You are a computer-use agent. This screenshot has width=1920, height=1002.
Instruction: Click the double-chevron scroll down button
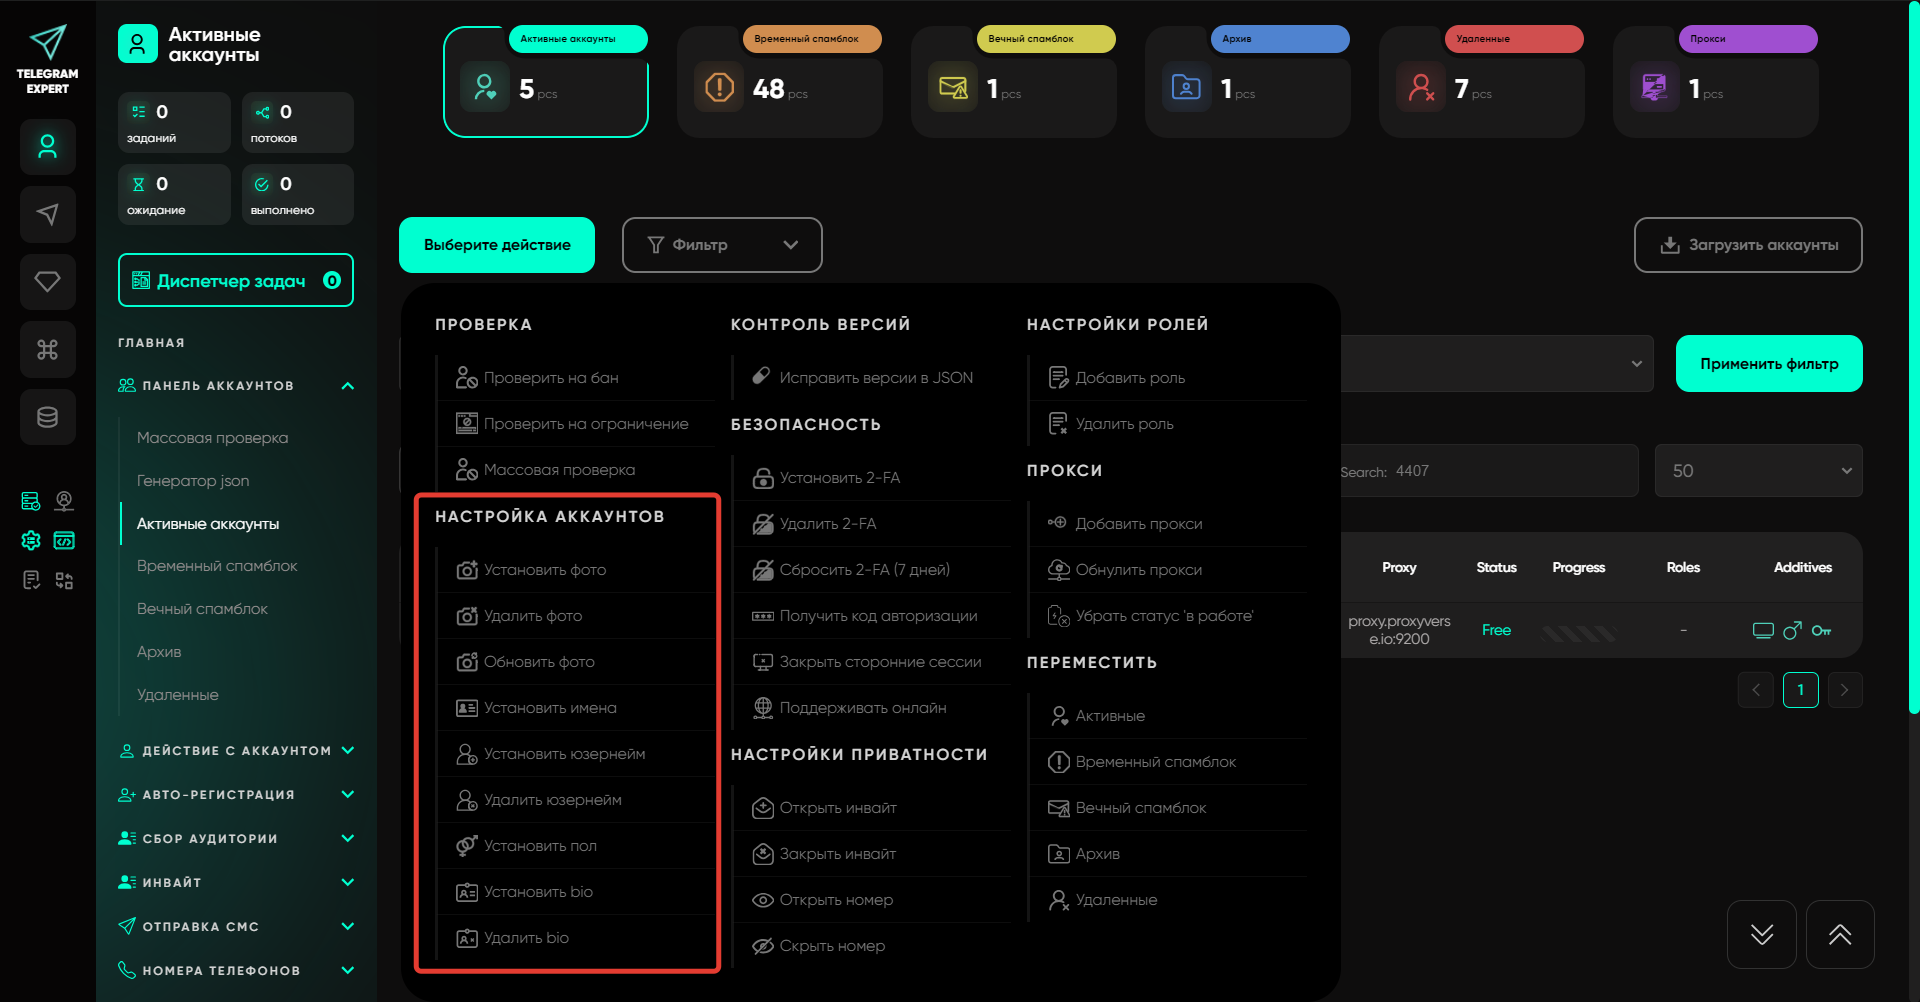1761,934
